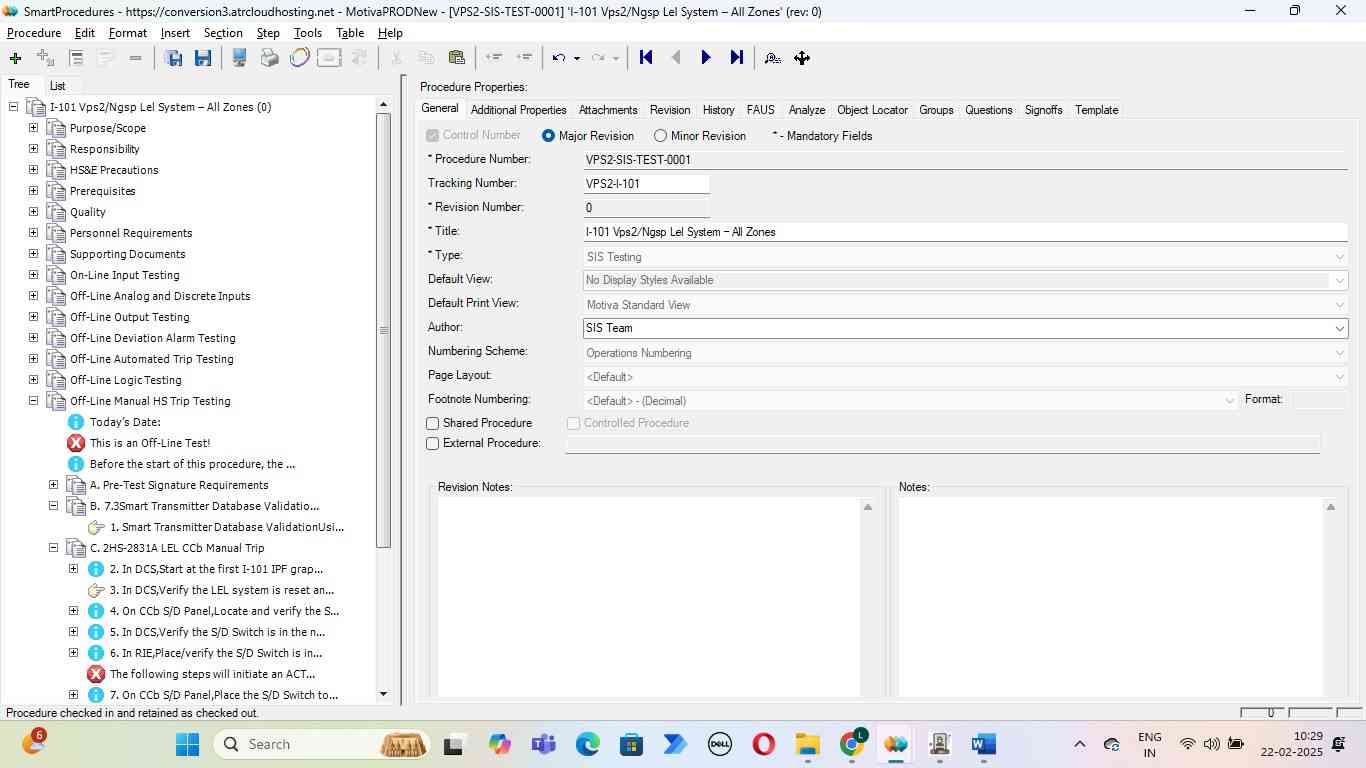Open Microsoft Word from taskbar
This screenshot has width=1366, height=768.
[x=983, y=744]
